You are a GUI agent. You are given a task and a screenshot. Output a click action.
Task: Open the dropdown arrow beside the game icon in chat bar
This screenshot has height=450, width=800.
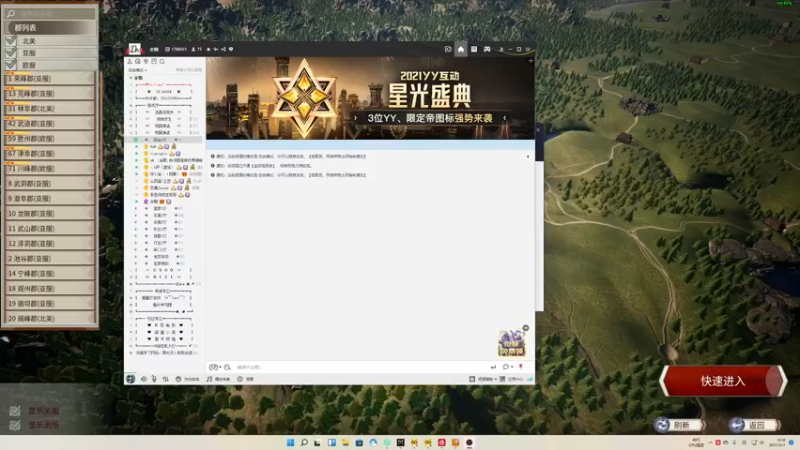[220, 367]
